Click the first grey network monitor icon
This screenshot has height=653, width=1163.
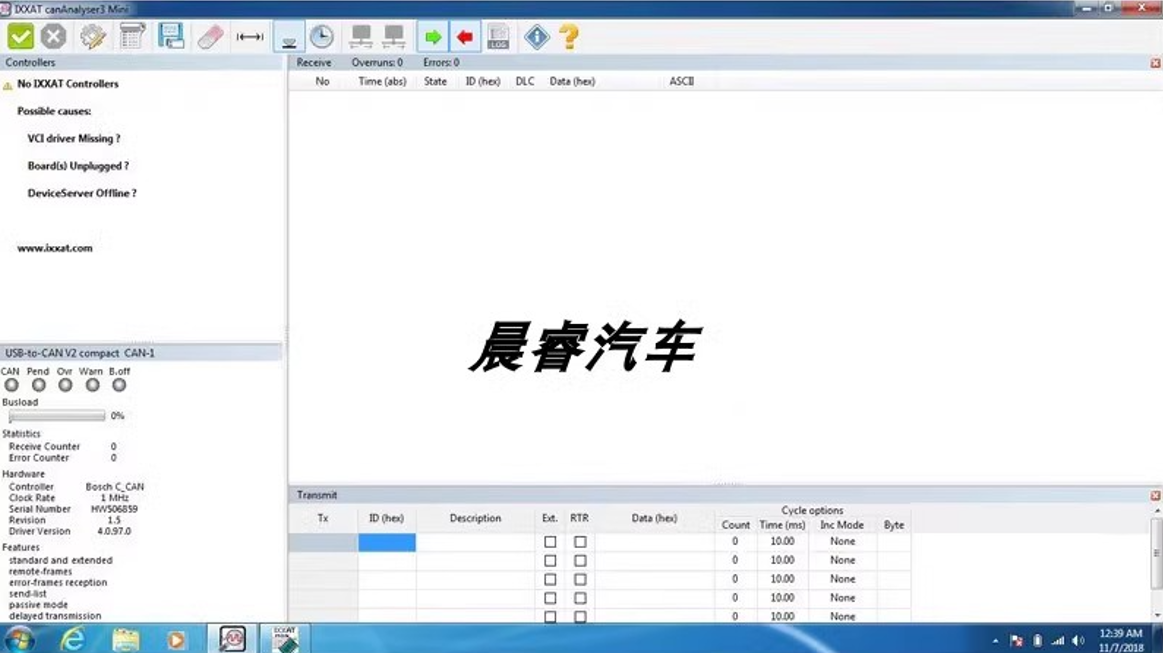click(361, 36)
